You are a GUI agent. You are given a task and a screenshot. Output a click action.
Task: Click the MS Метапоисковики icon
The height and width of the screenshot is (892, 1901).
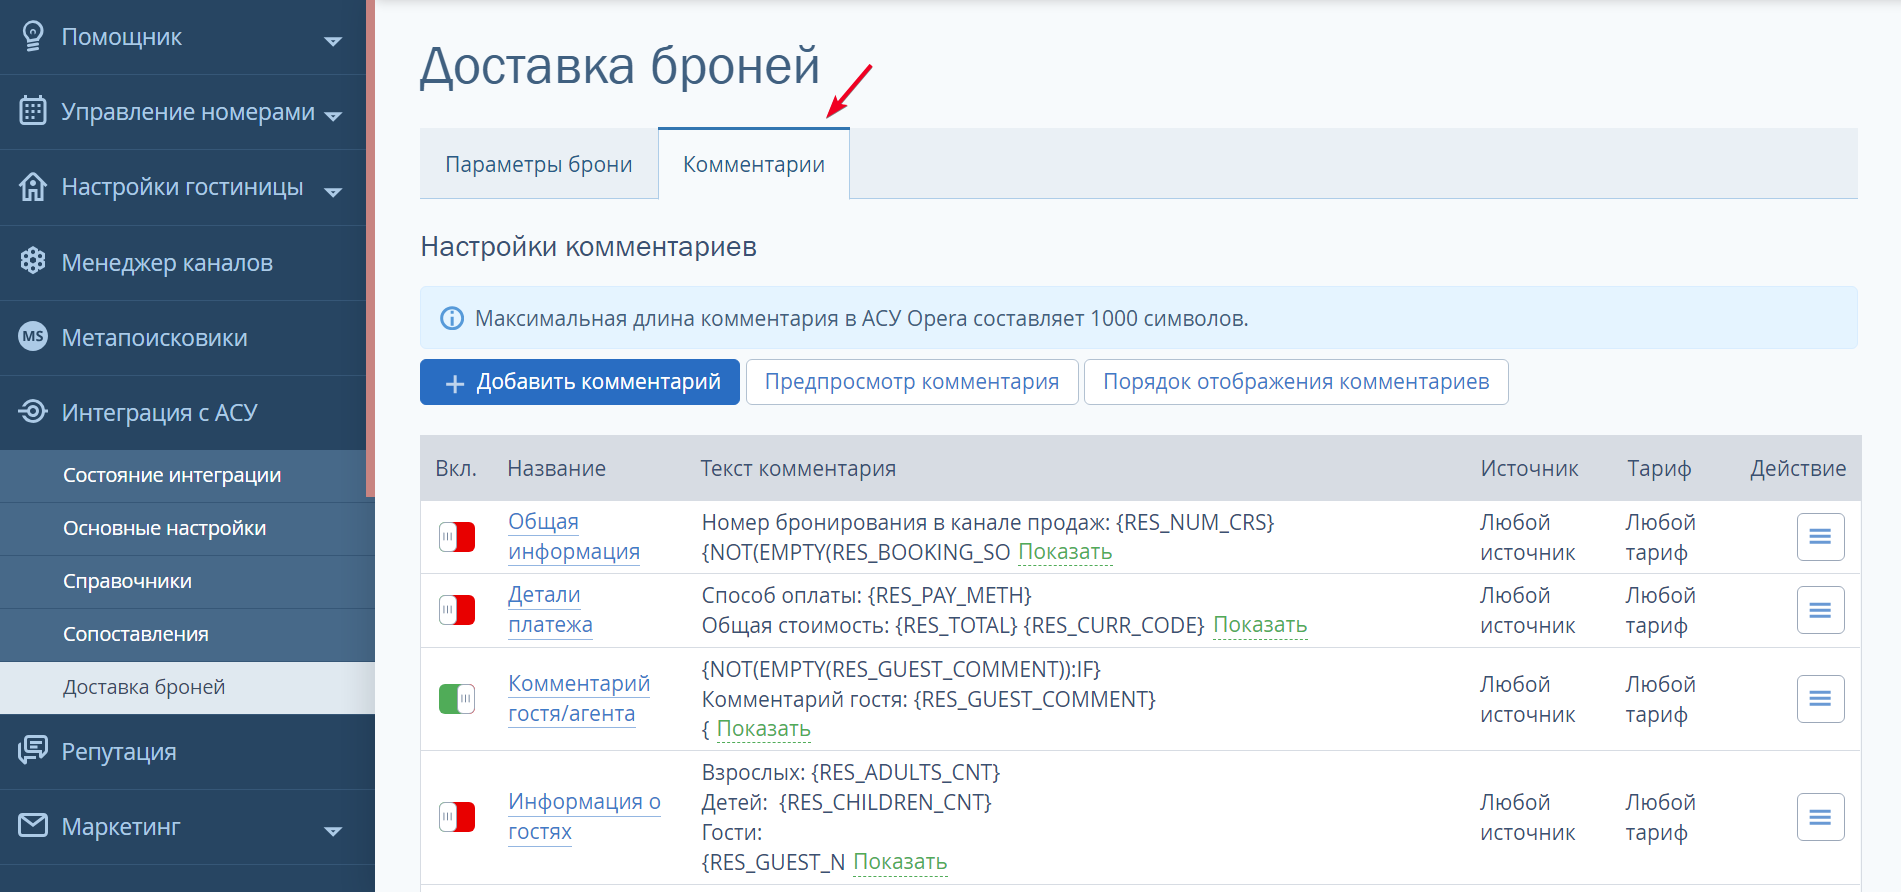click(x=33, y=336)
